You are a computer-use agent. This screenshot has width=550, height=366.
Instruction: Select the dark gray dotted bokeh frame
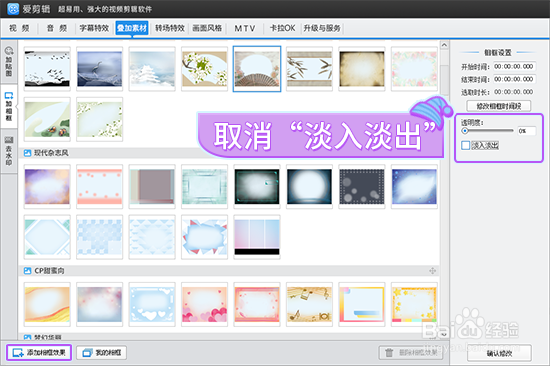[362, 187]
